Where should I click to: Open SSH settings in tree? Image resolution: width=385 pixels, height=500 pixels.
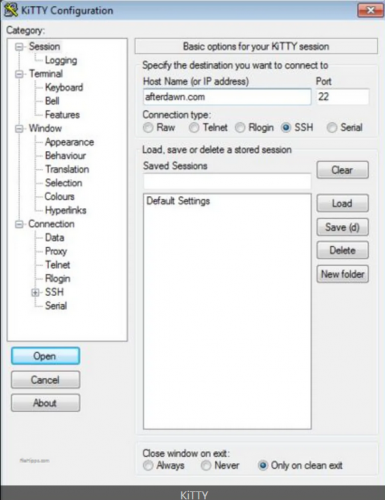coord(54,292)
